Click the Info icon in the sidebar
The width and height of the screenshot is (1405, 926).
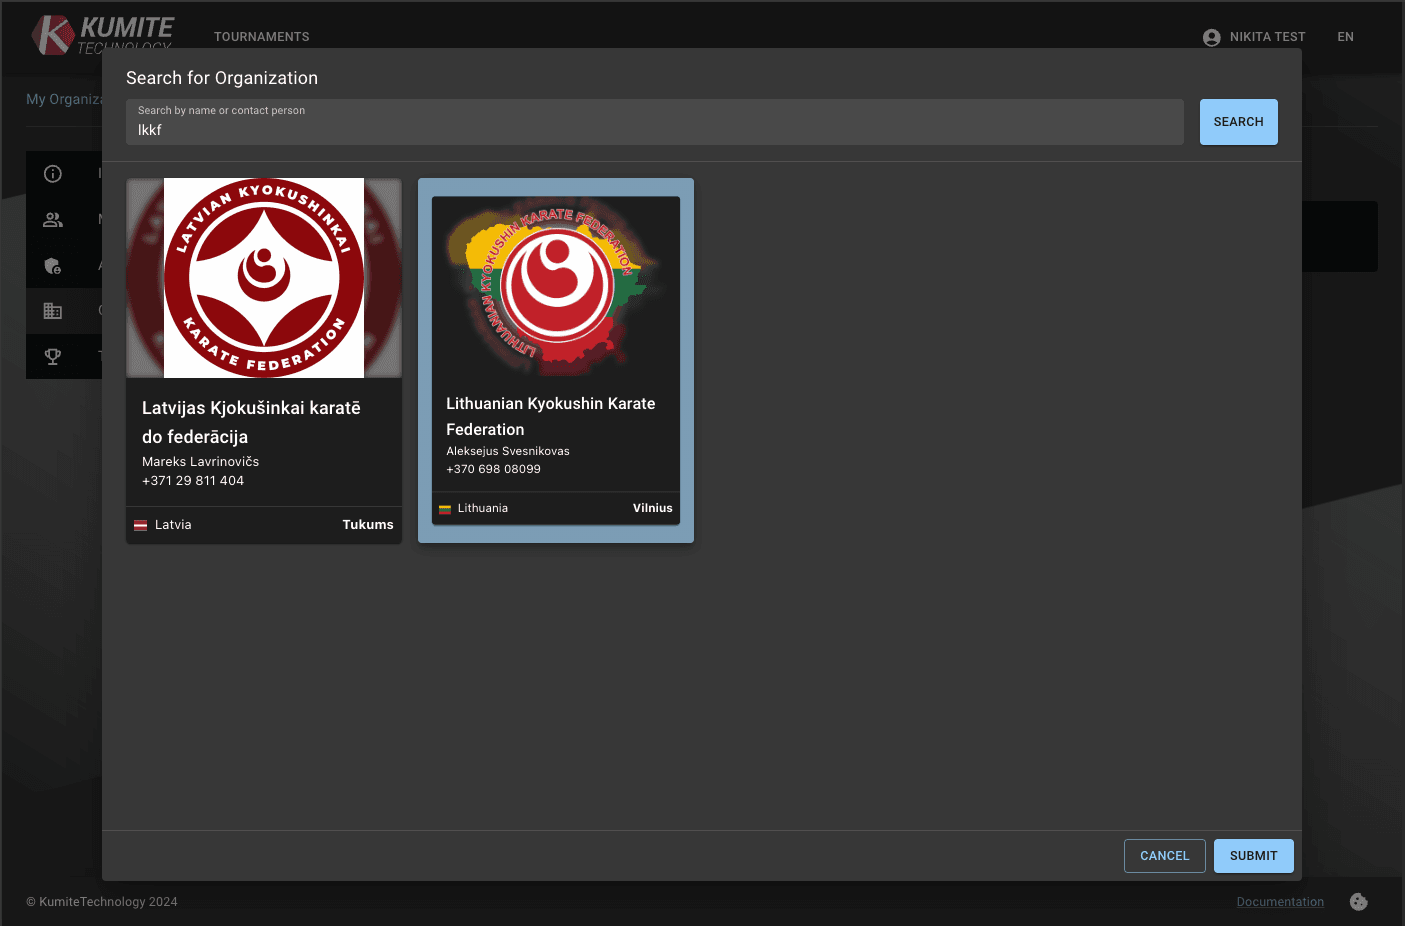[x=52, y=173]
